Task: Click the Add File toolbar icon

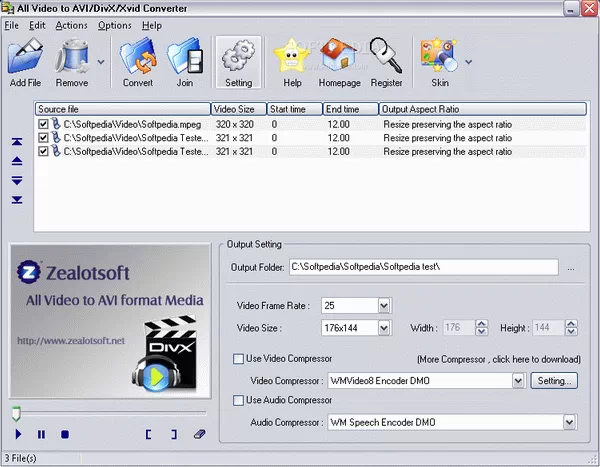Action: click(25, 57)
